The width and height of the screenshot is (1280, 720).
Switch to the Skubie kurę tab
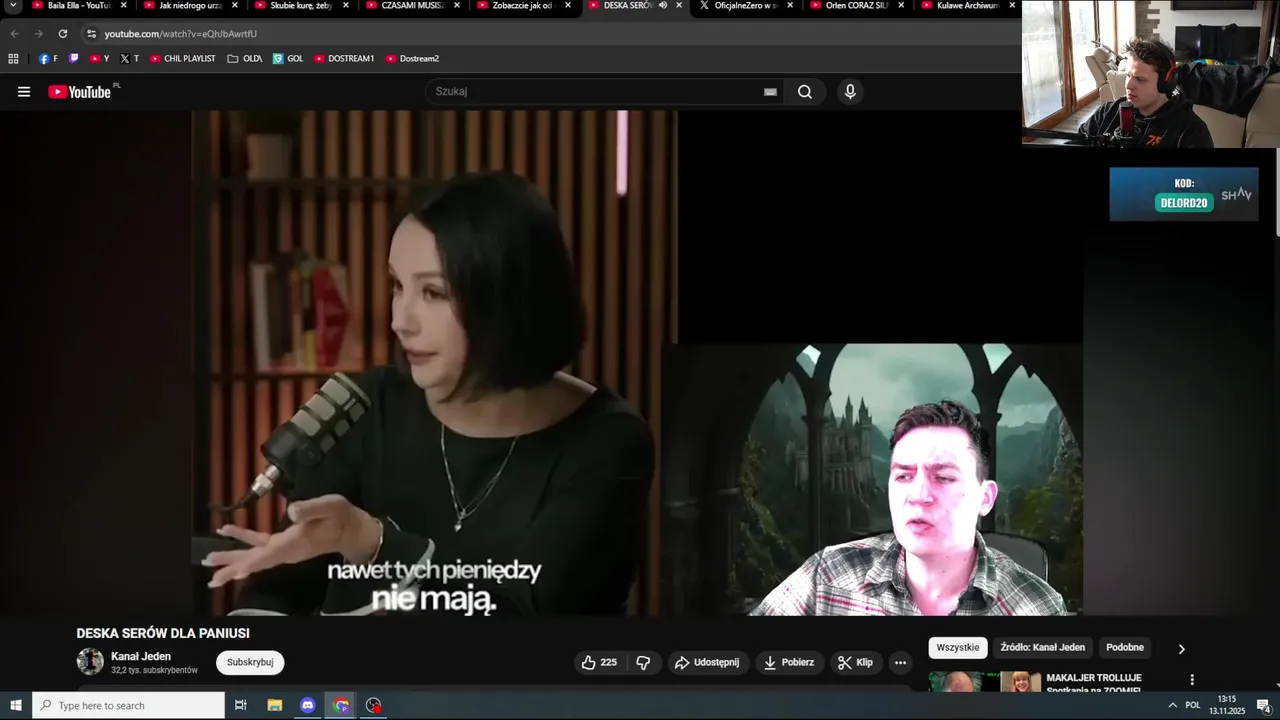(x=301, y=6)
